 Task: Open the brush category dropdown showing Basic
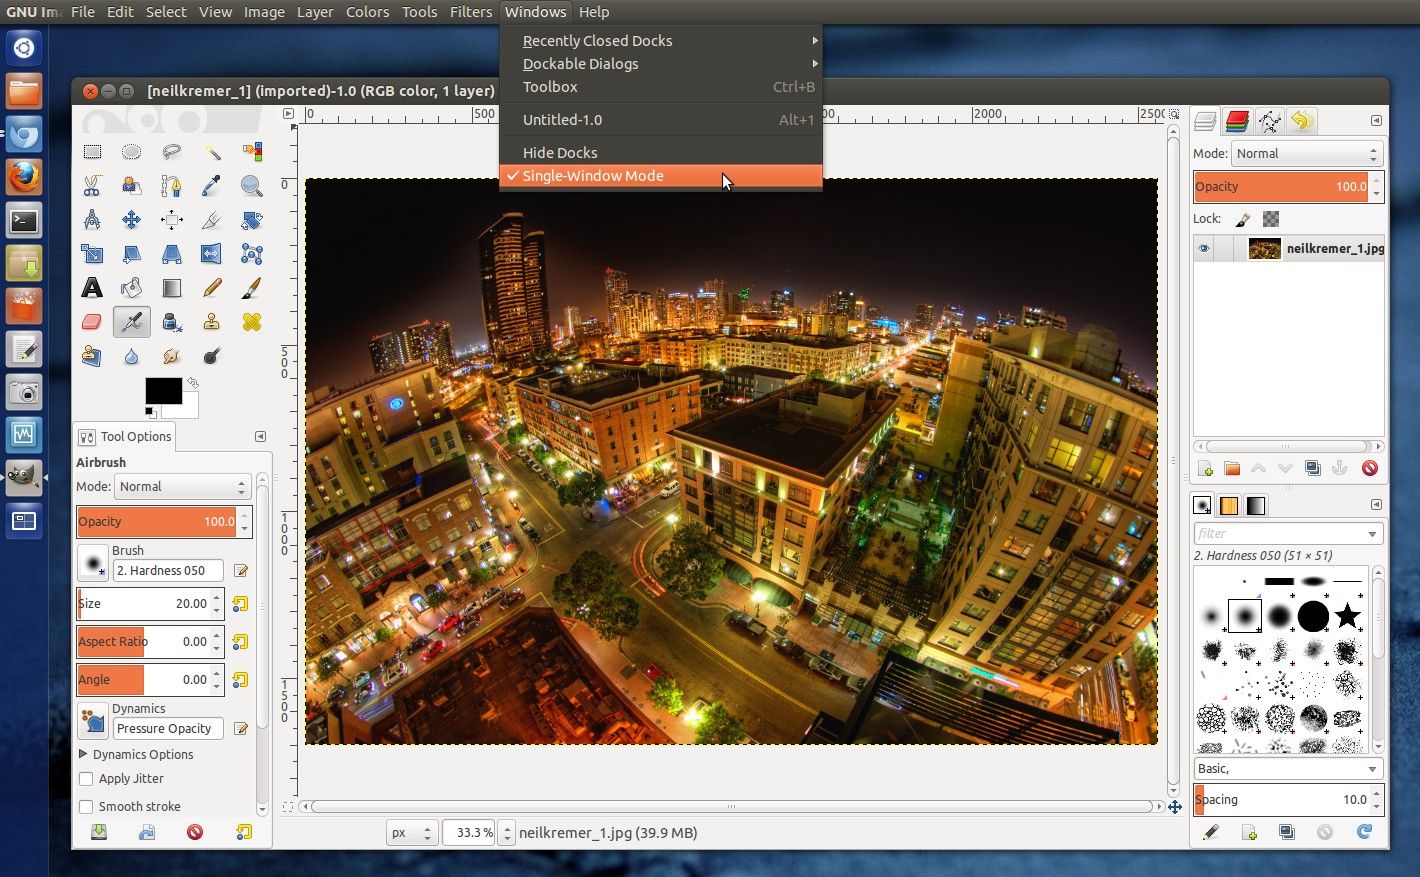1288,768
